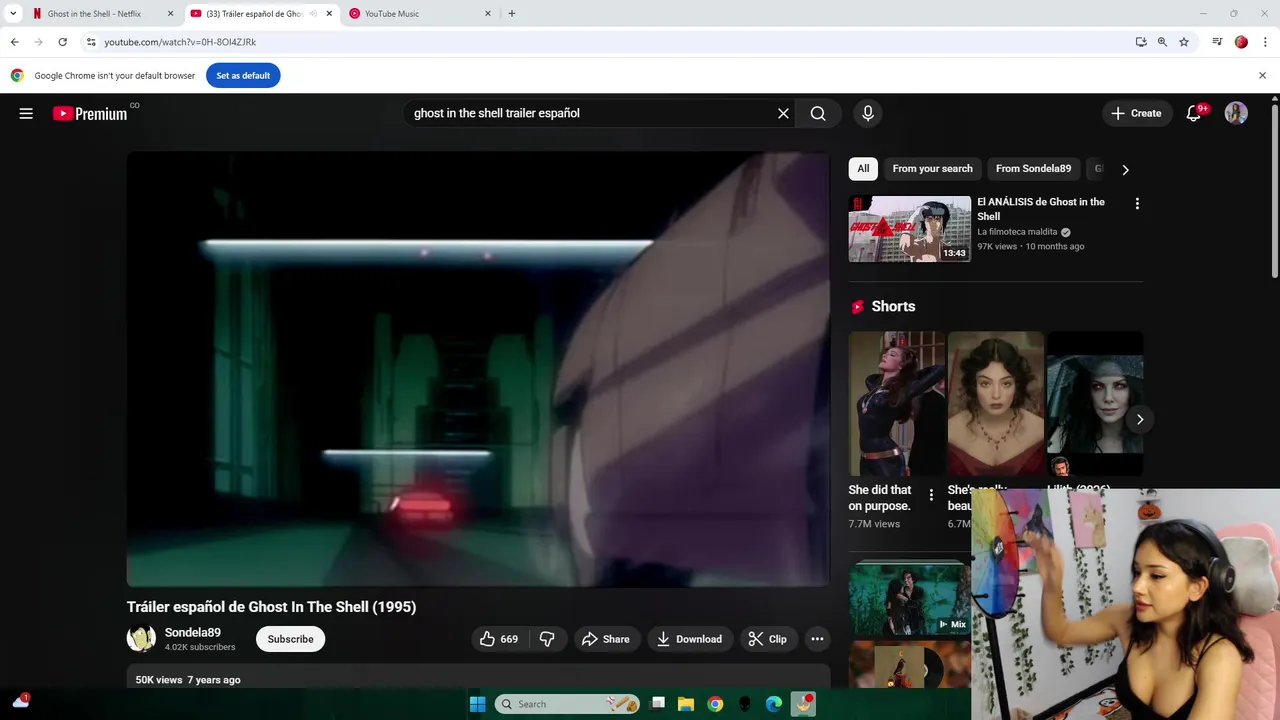Close the YouTube Music tab
Image resolution: width=1280 pixels, height=720 pixels.
click(488, 14)
